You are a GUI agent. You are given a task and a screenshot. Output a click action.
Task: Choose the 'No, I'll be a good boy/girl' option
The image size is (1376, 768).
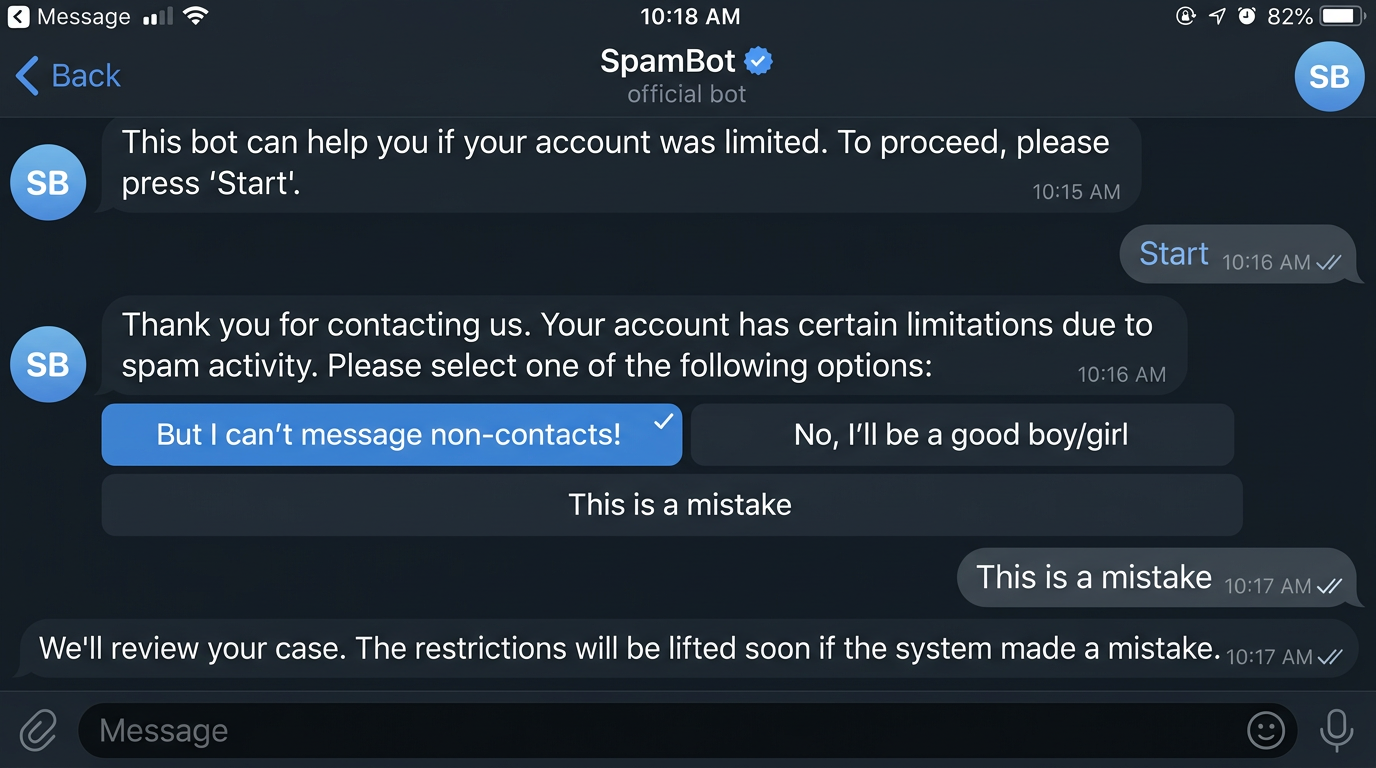[961, 434]
